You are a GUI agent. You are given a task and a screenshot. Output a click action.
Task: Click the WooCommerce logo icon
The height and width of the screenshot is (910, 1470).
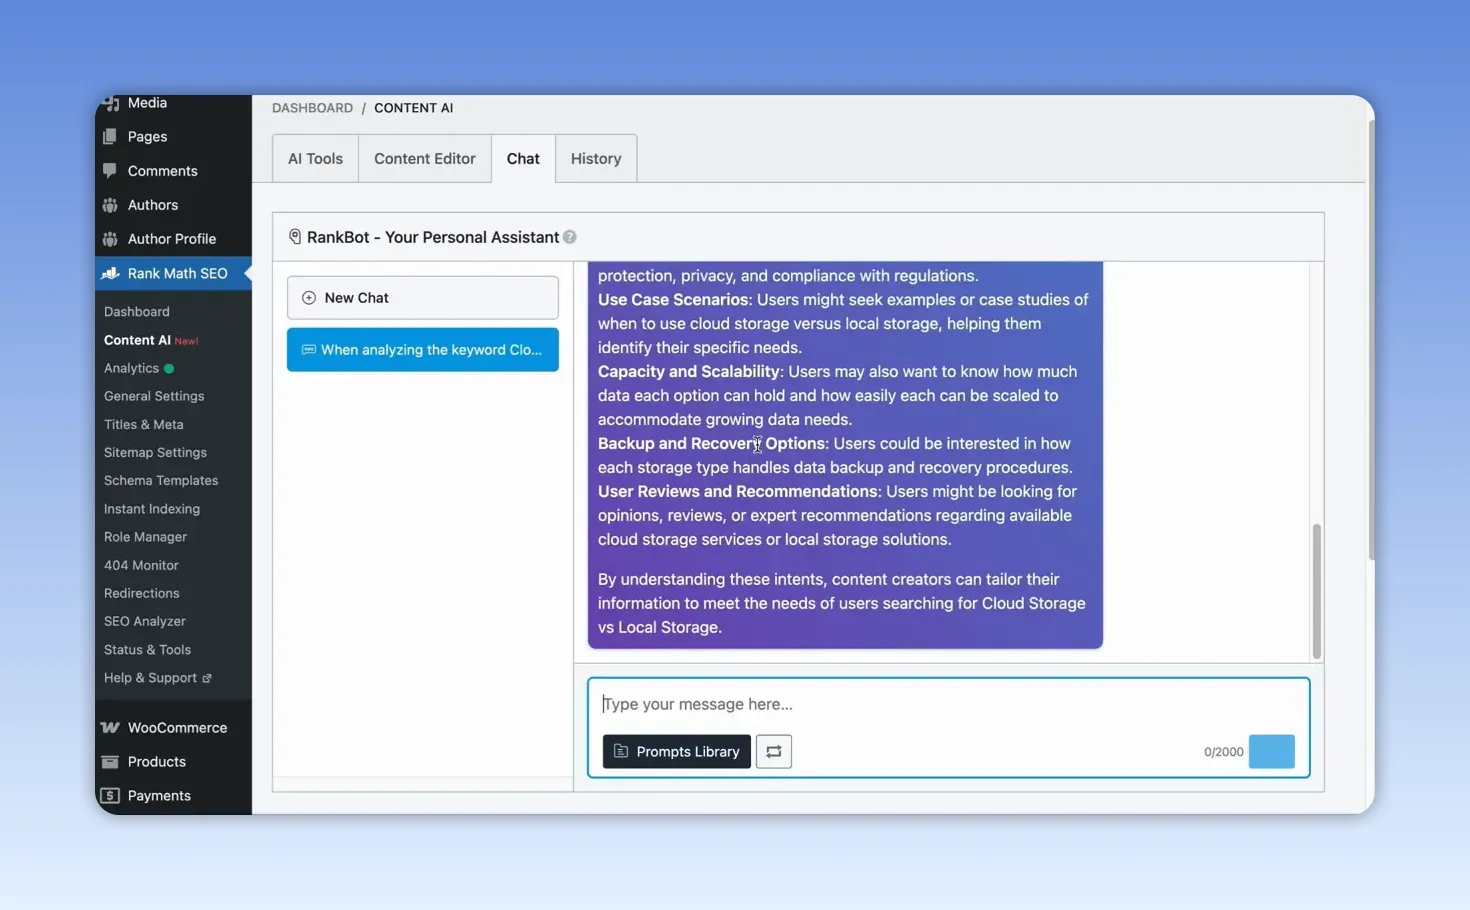point(110,728)
